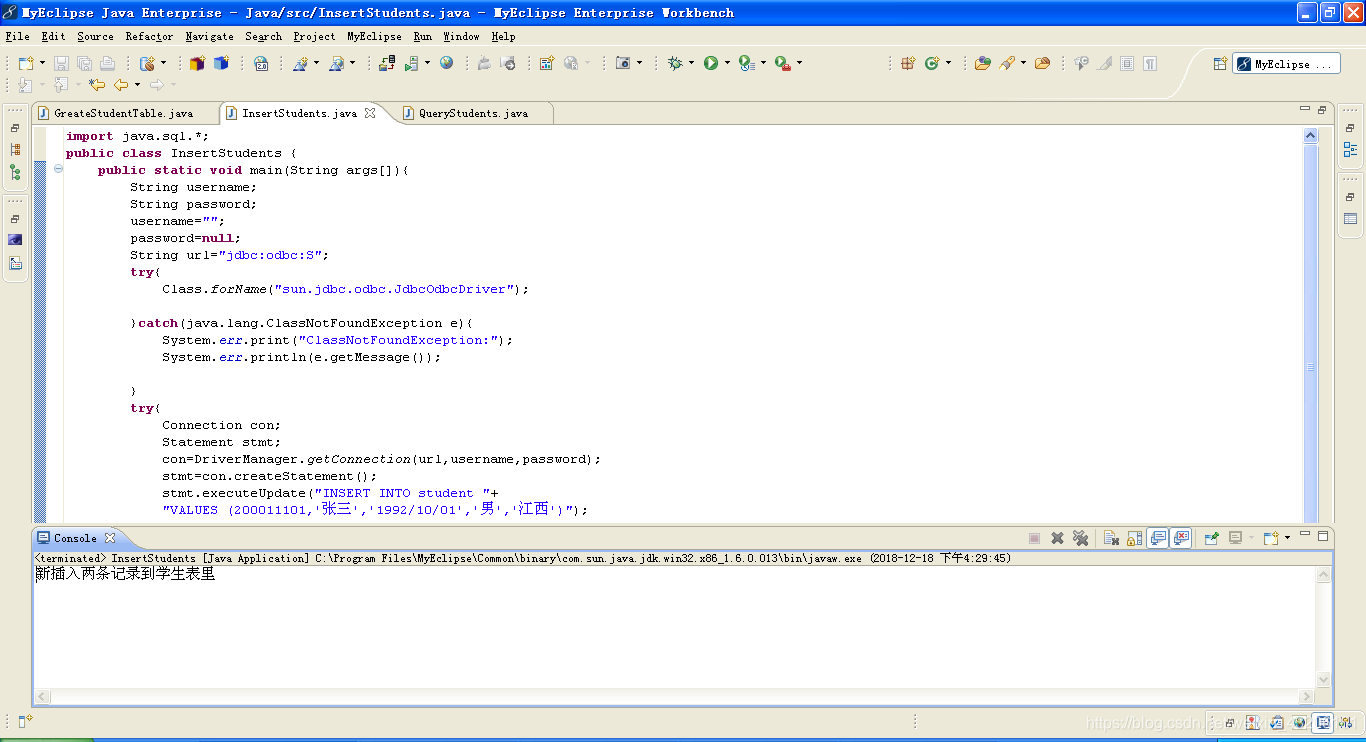Click the Run Last Tool with toolbox icon
Image resolution: width=1366 pixels, height=742 pixels.
pos(783,63)
